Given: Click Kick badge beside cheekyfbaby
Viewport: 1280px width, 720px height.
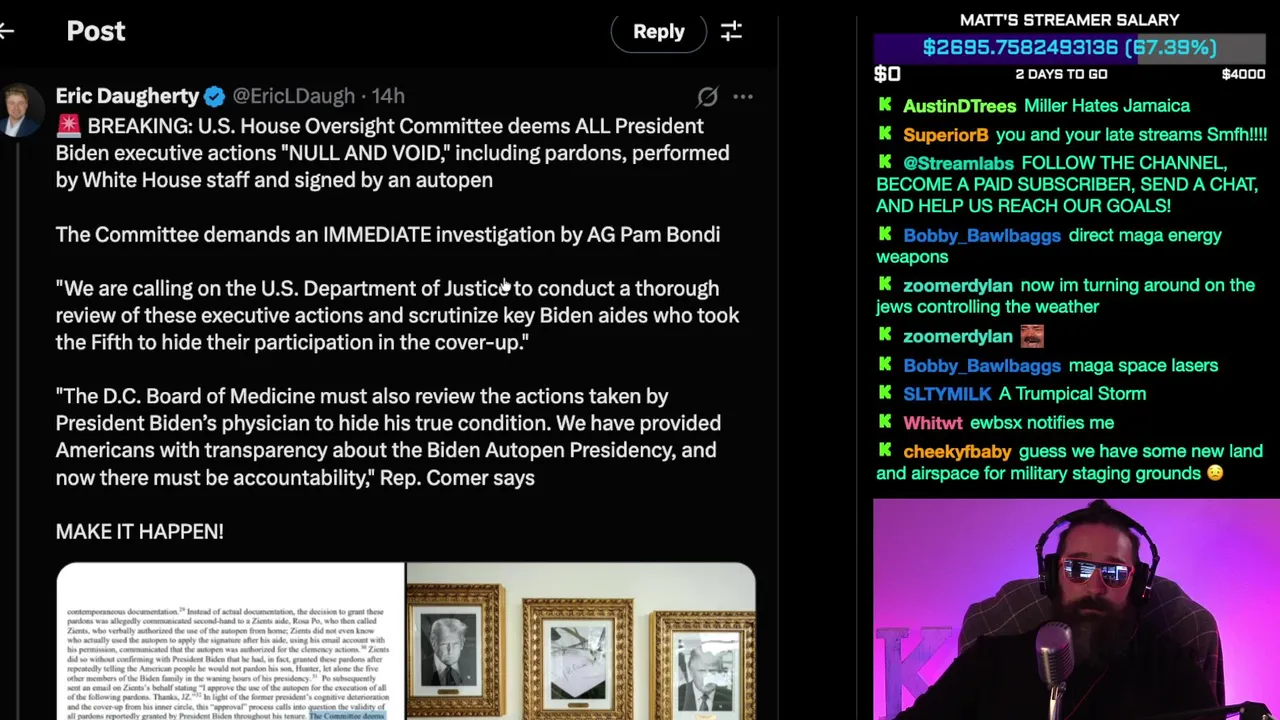Looking at the screenshot, I should click(x=885, y=451).
